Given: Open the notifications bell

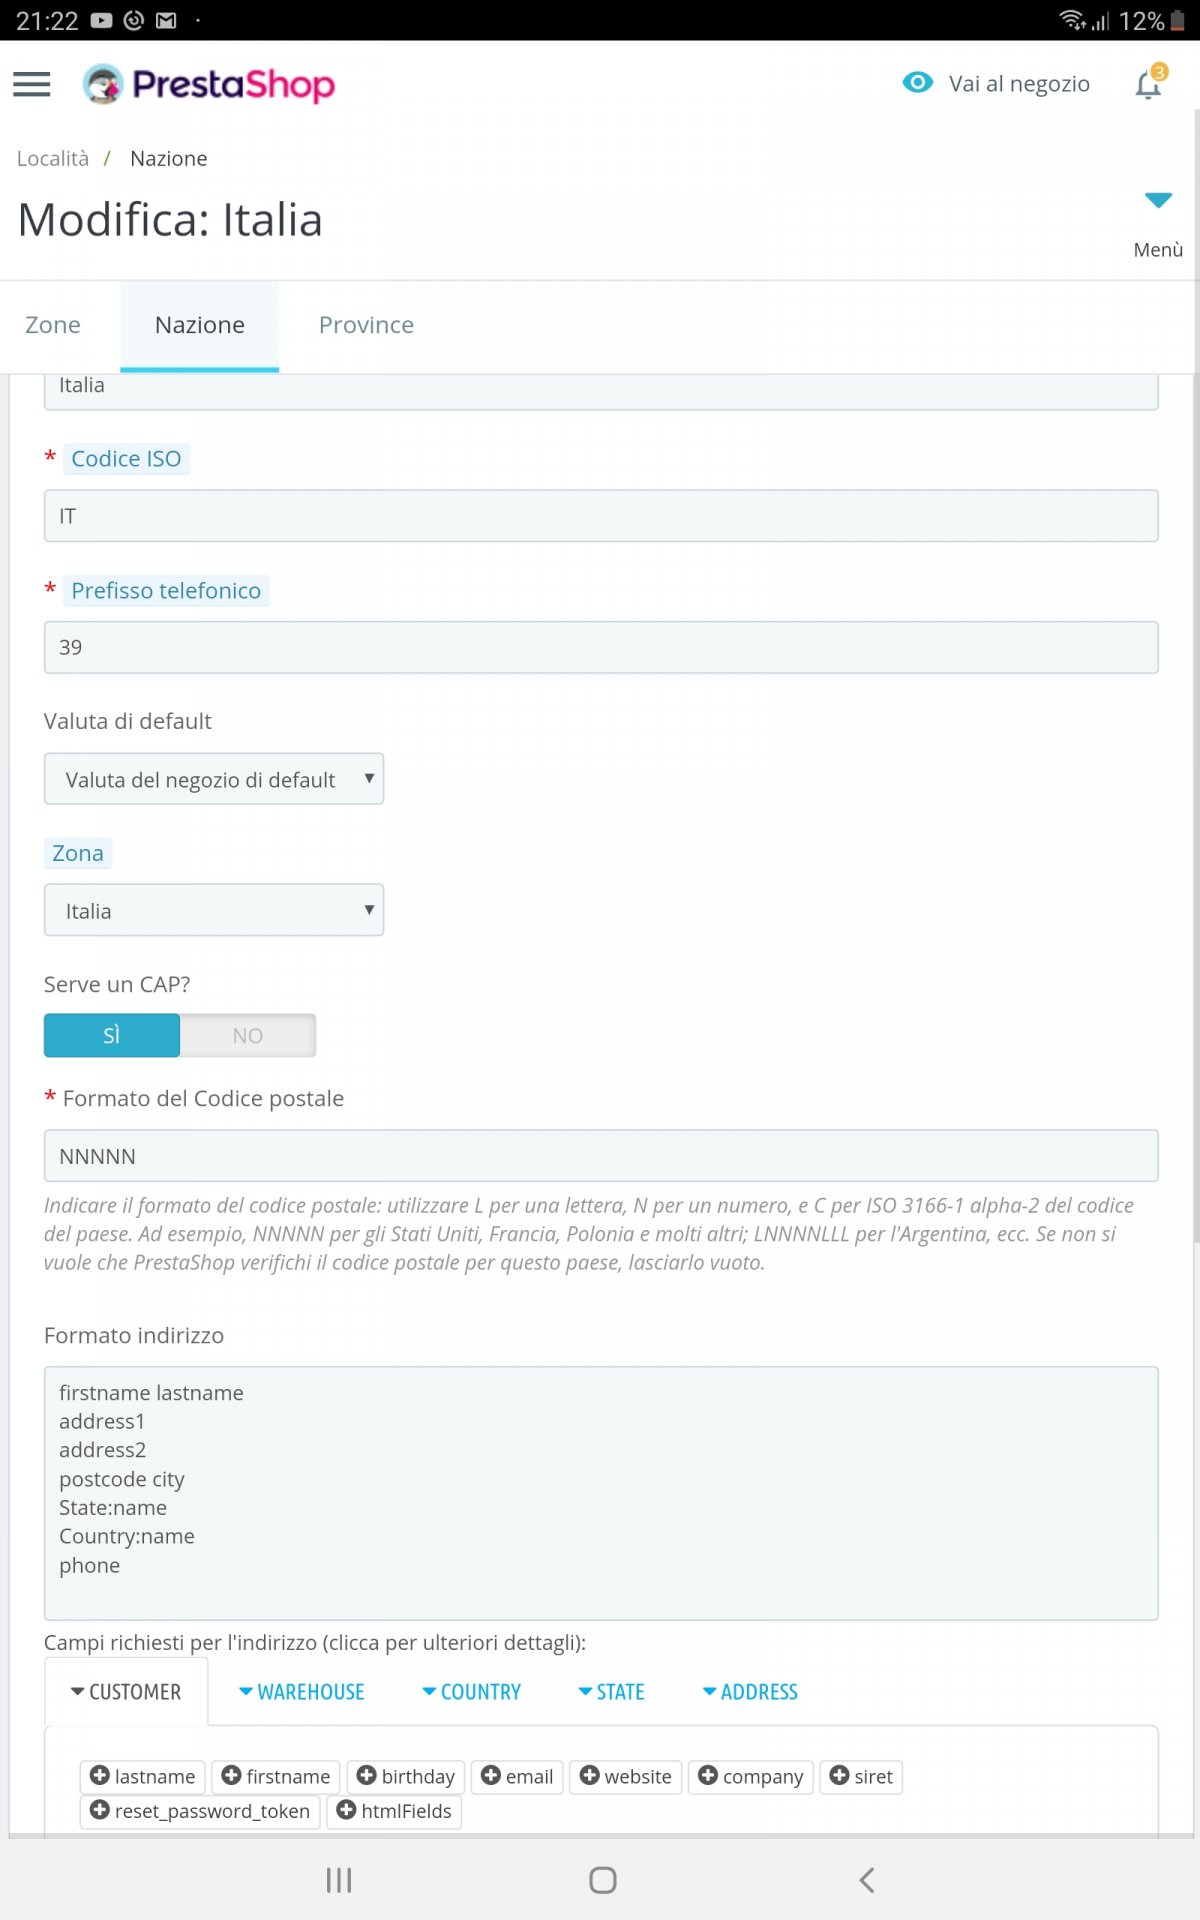Looking at the screenshot, I should pos(1148,85).
